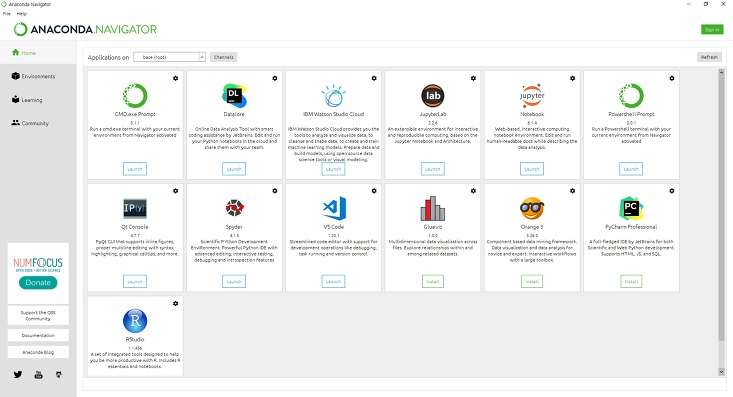Click the scrollbar down arrow
733x397 pixels.
[x=721, y=372]
